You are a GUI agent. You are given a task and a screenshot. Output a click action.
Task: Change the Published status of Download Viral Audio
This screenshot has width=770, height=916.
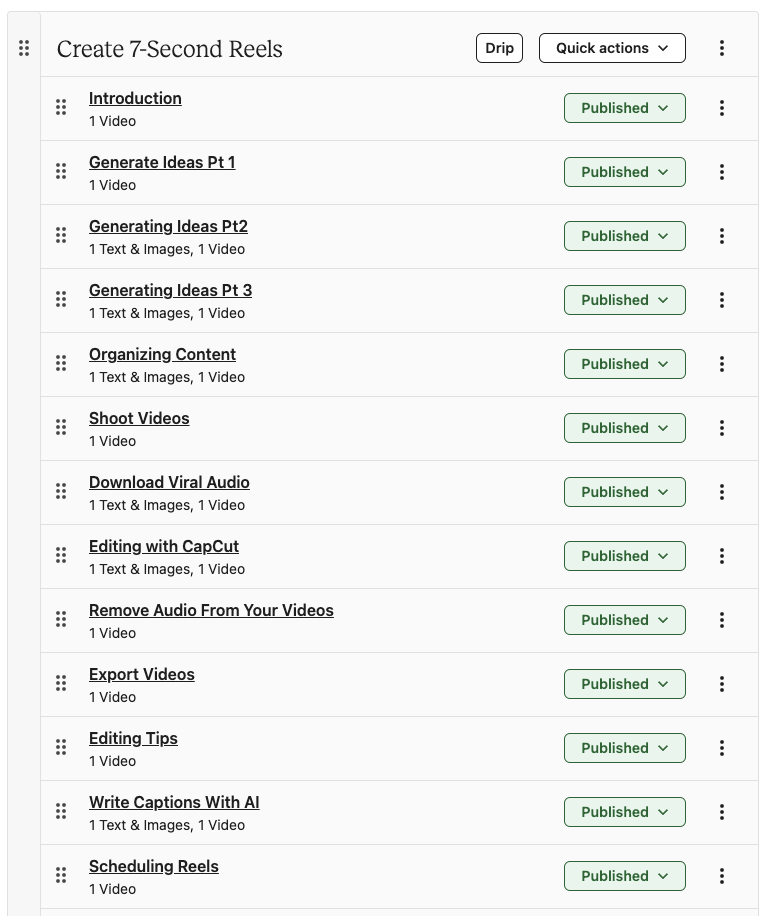tap(625, 492)
